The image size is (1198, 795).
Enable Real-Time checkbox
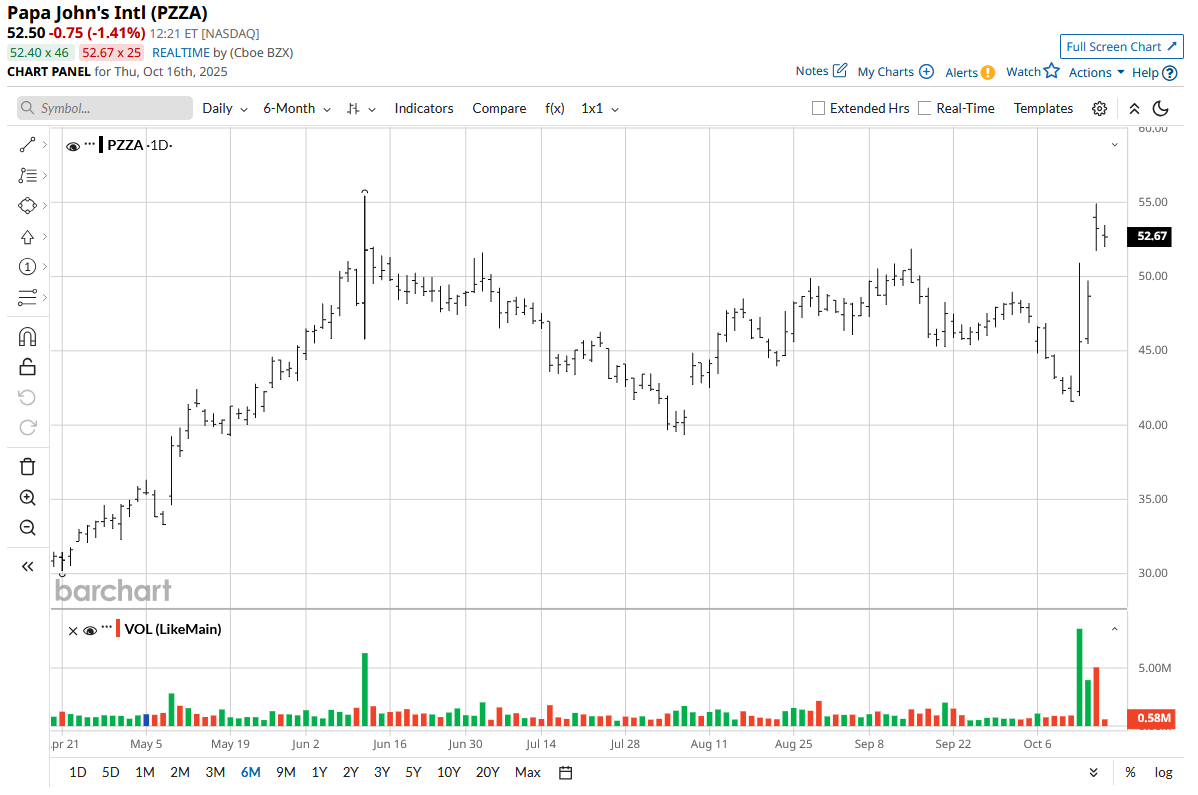pyautogui.click(x=924, y=108)
